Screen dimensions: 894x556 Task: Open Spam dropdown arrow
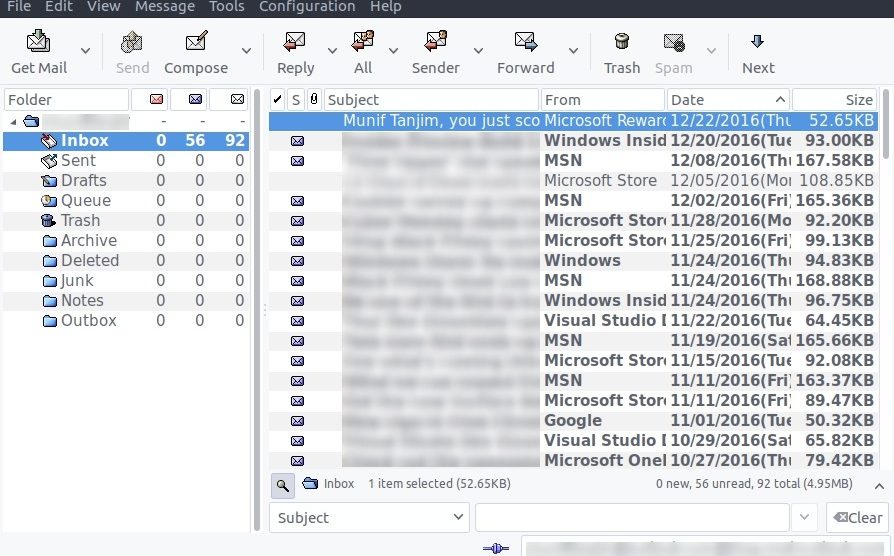[x=711, y=51]
